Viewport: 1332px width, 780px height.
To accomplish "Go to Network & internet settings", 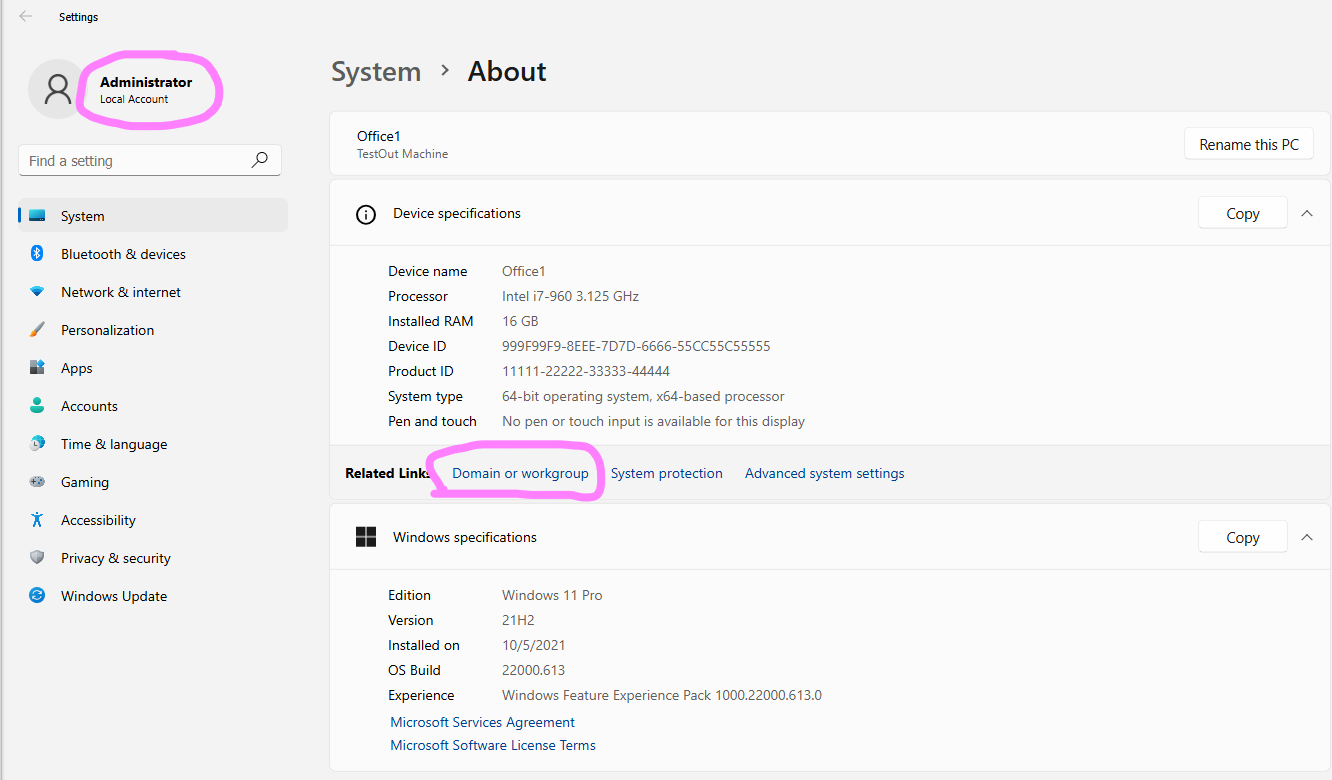I will (153, 292).
